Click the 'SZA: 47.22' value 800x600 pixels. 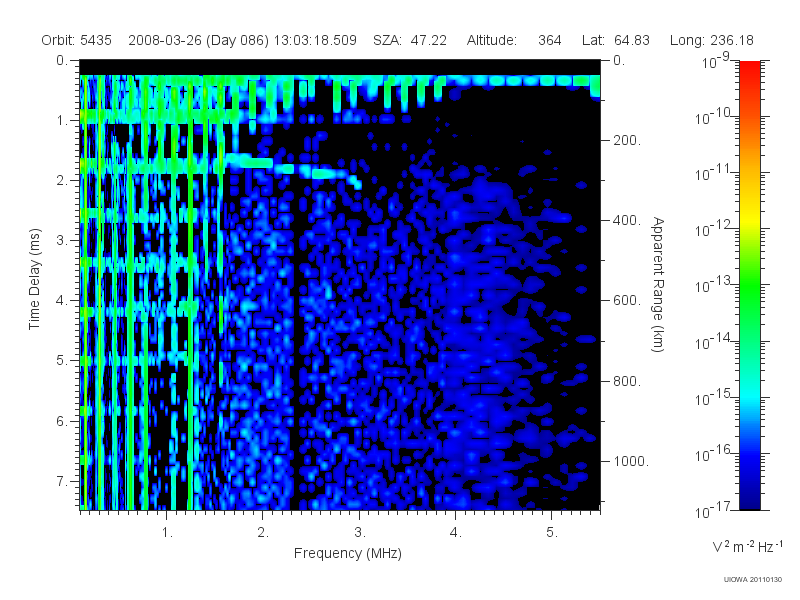[410, 40]
